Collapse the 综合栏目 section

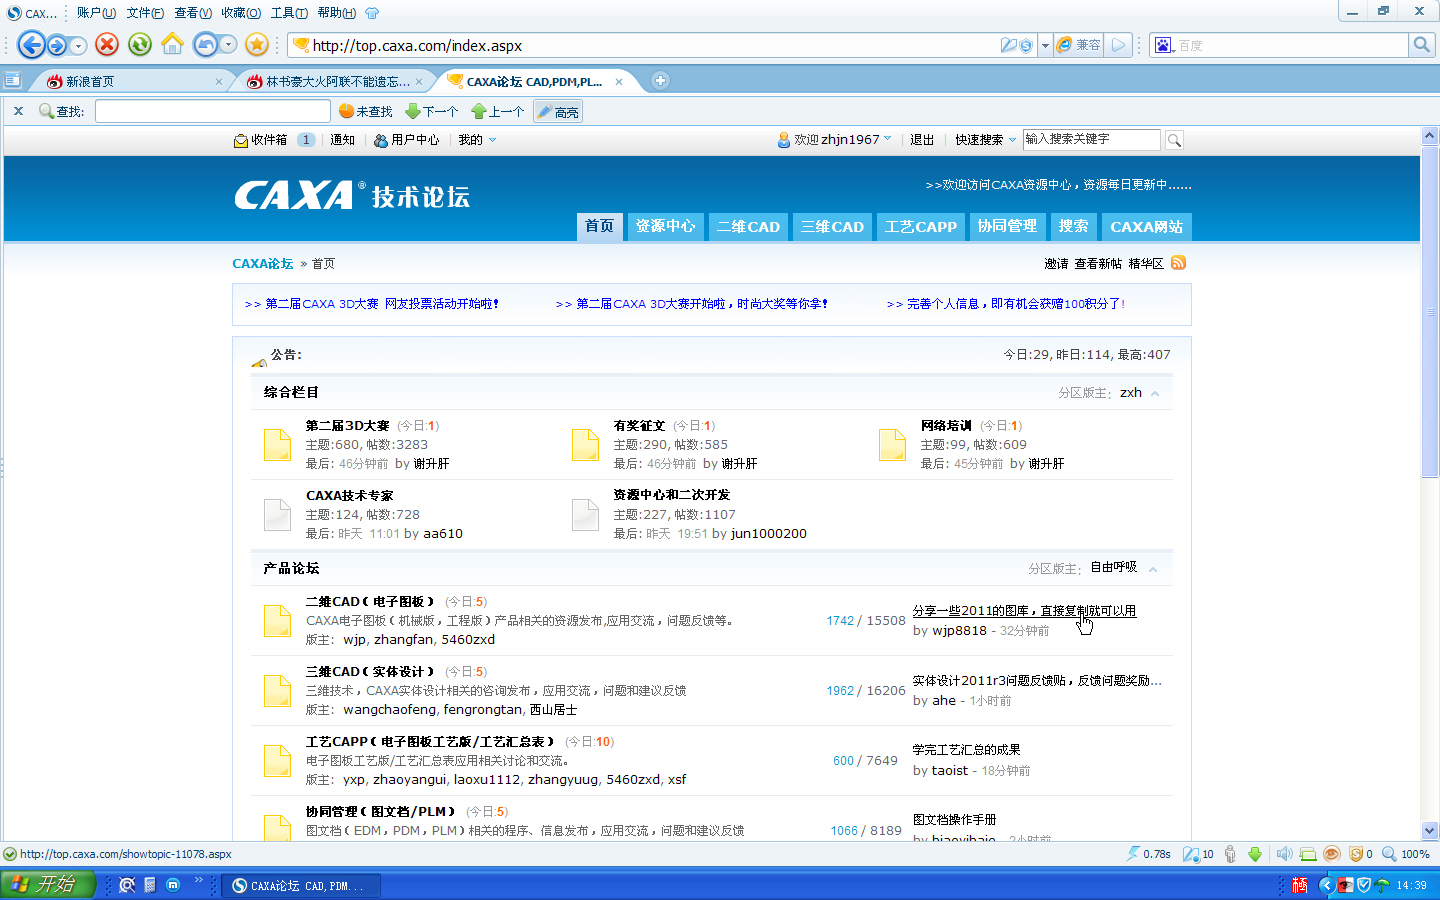click(x=1155, y=393)
